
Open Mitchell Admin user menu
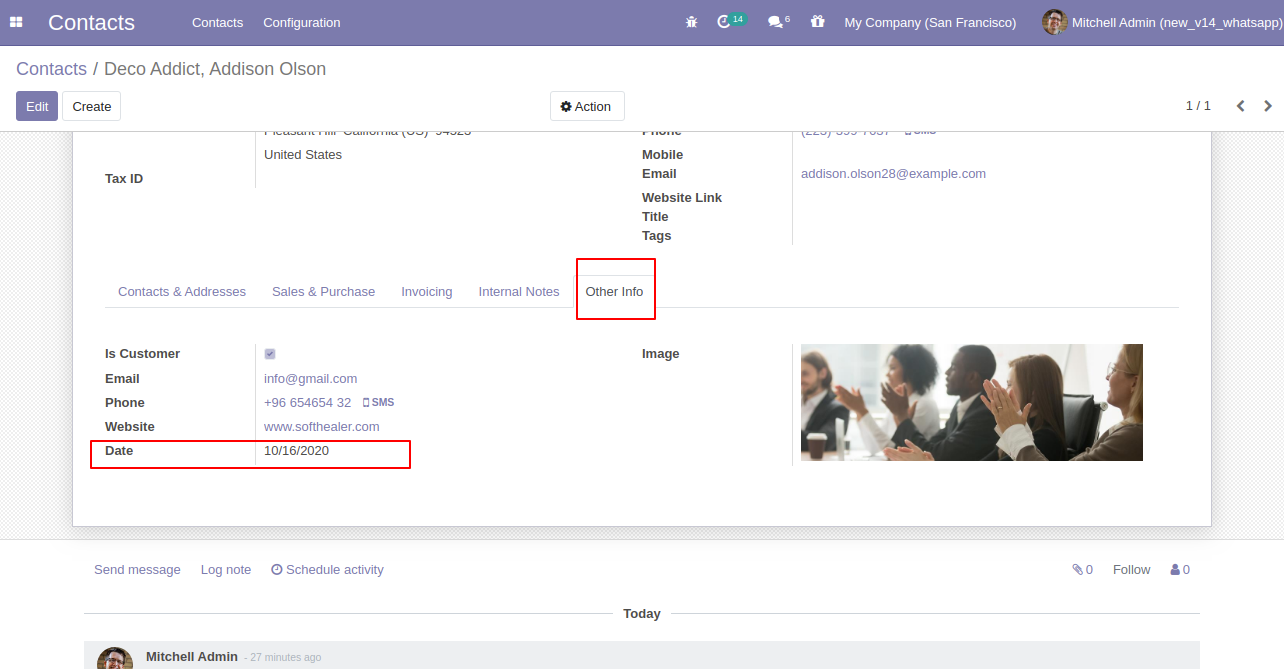point(1162,22)
